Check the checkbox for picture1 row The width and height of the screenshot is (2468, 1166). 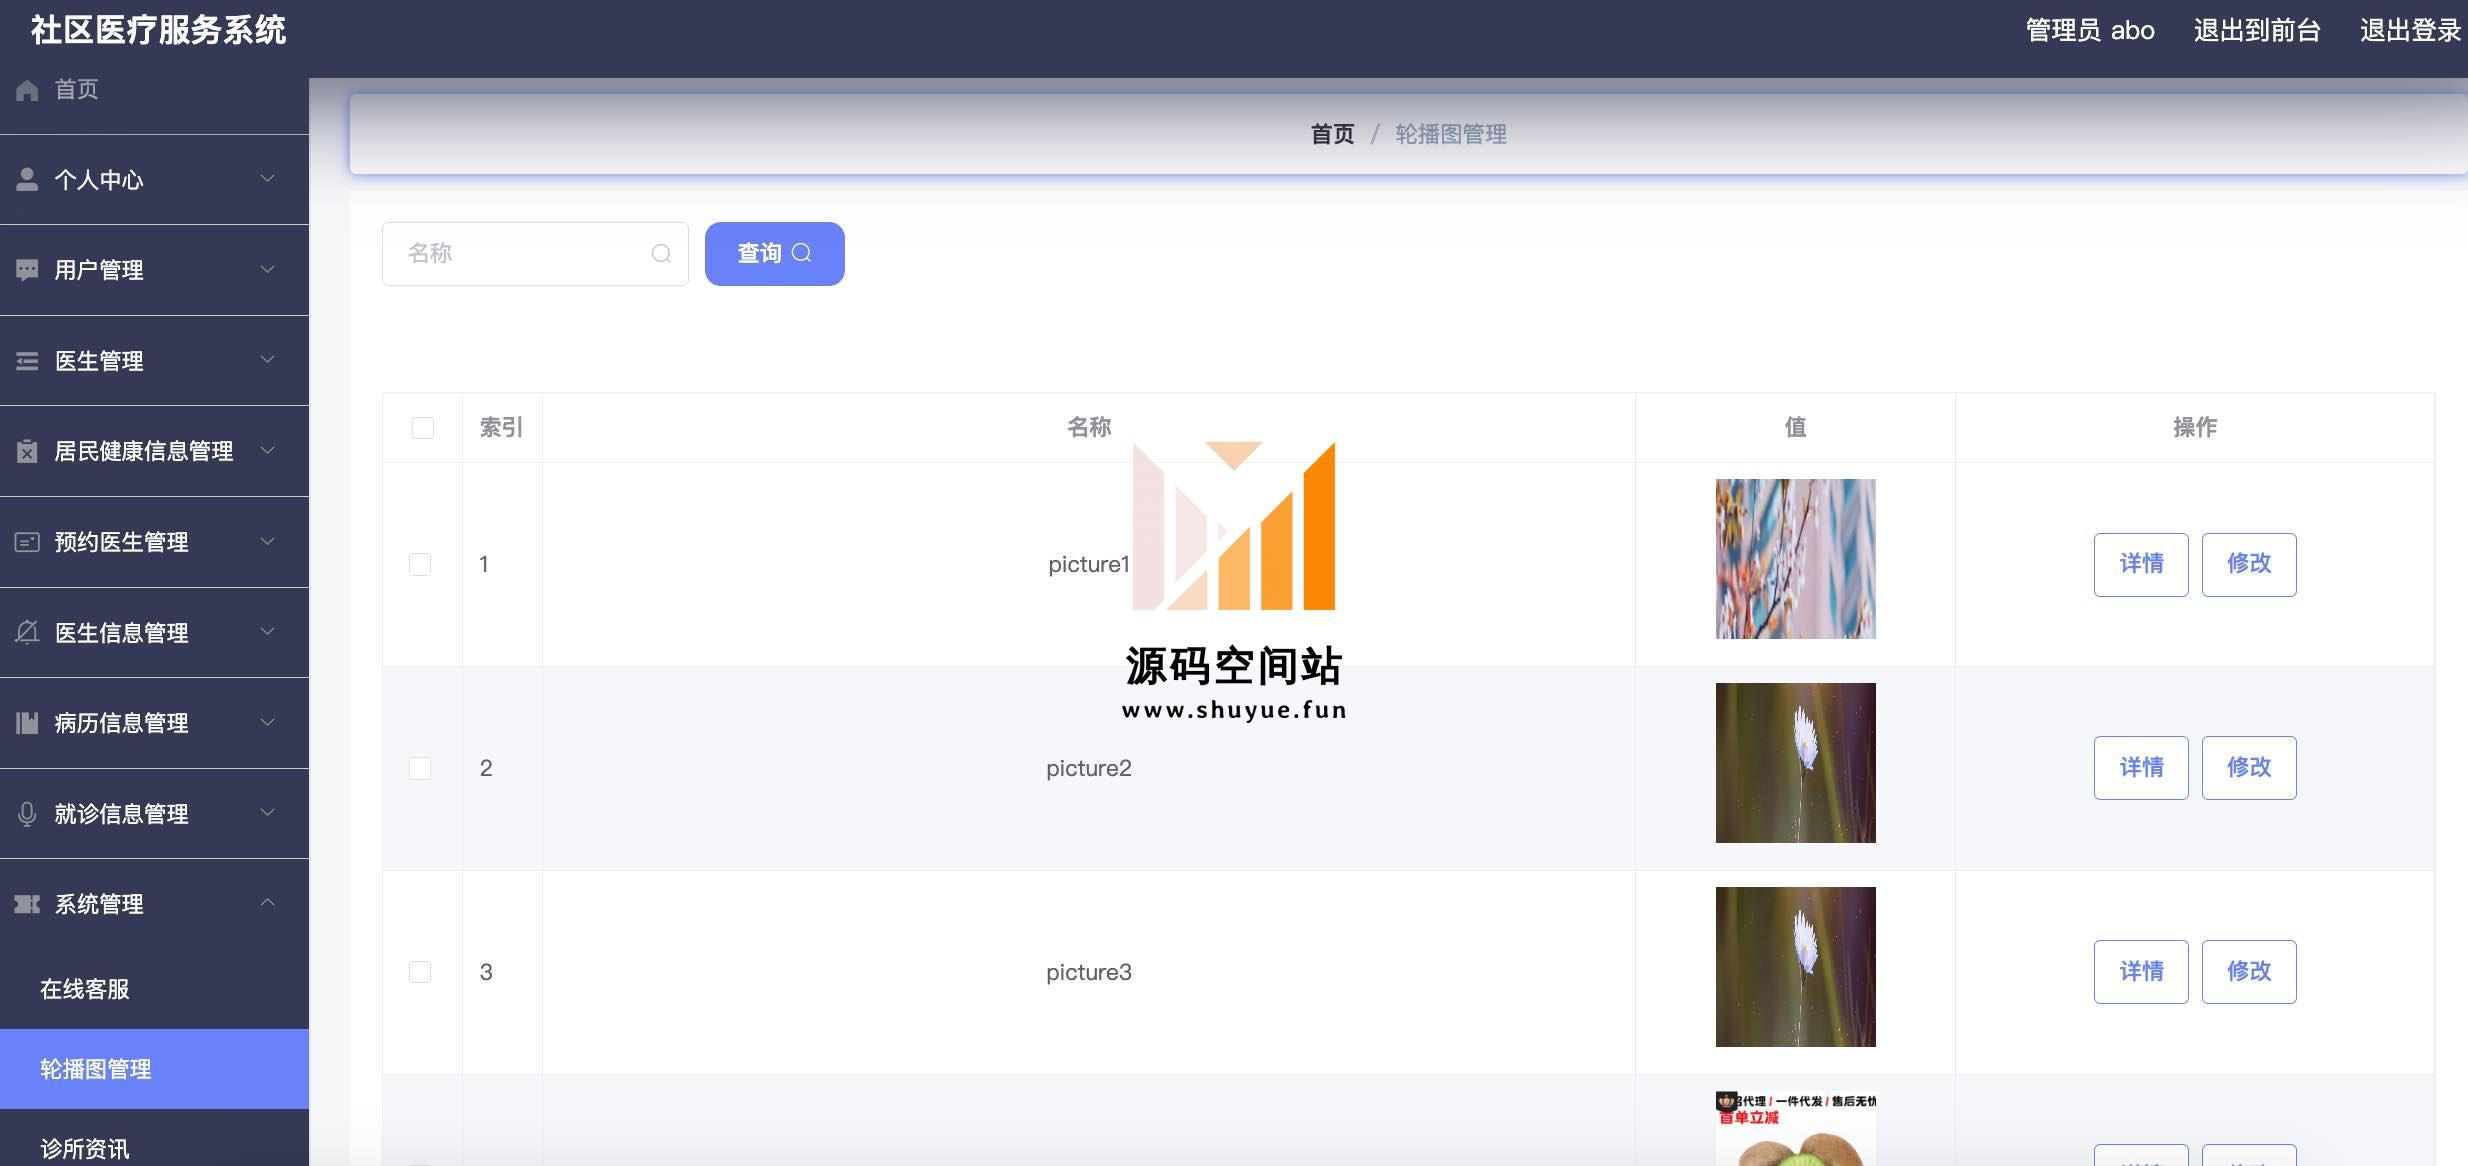pos(420,565)
